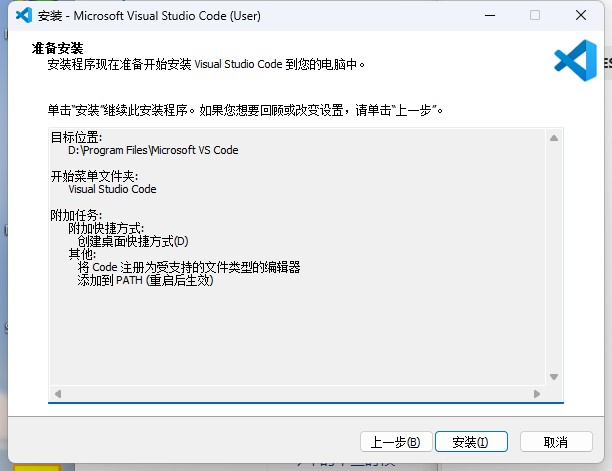The width and height of the screenshot is (612, 471).
Task: Click the horizontal scroll right arrow
Action: (x=537, y=394)
